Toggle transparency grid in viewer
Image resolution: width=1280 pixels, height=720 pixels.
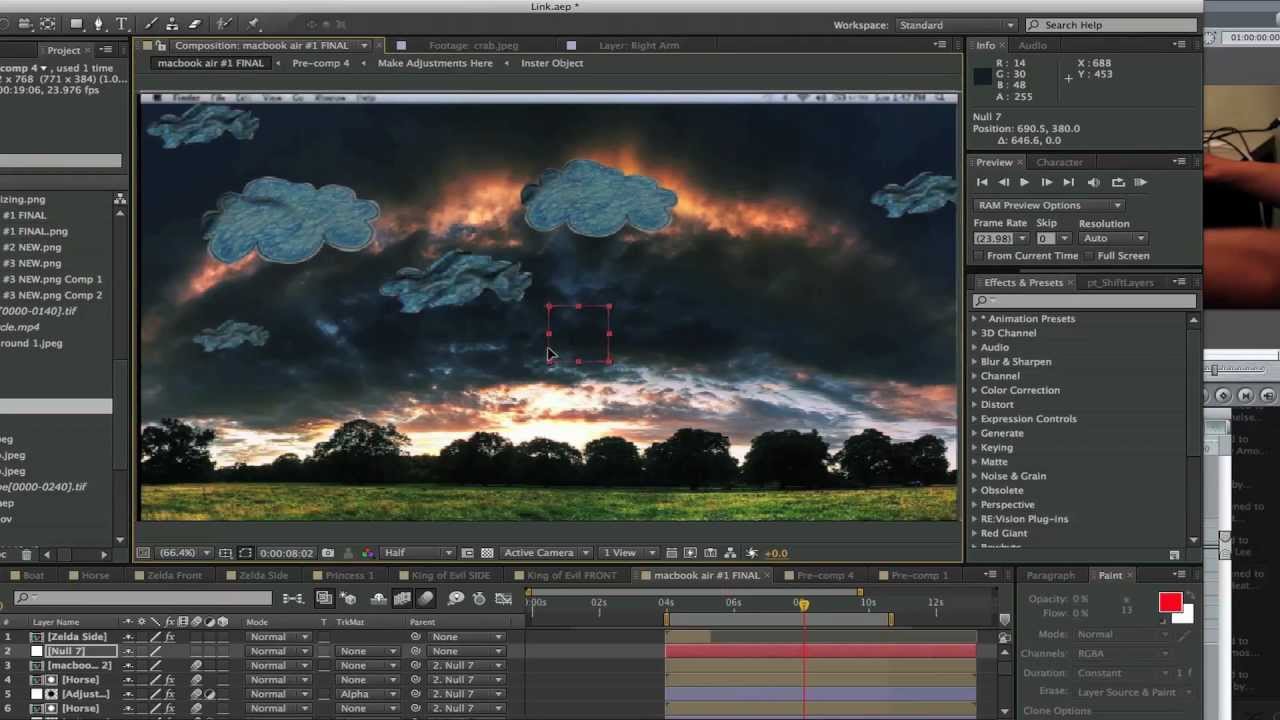(x=487, y=553)
